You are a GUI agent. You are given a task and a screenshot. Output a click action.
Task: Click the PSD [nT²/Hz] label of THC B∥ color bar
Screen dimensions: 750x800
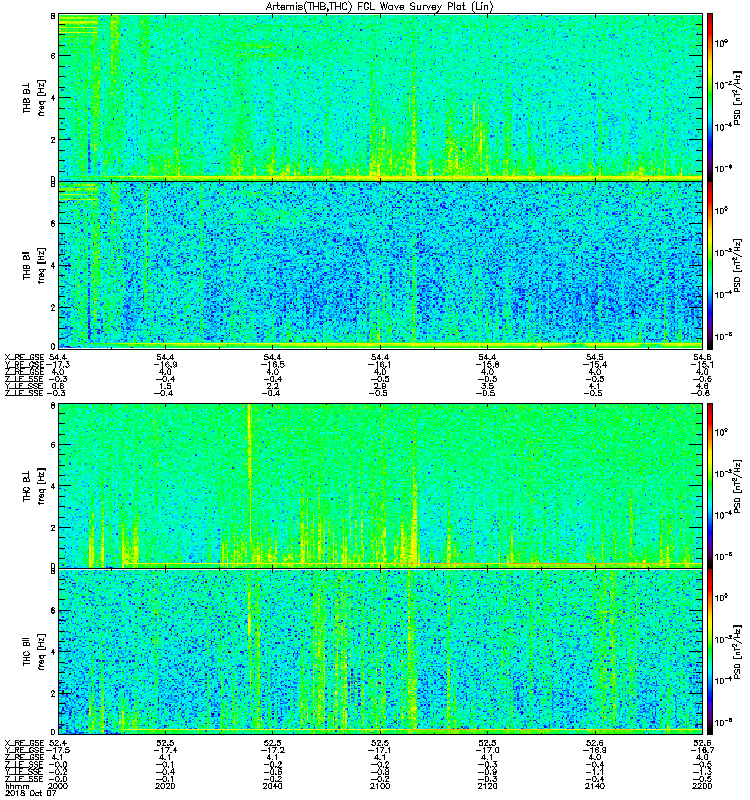[x=738, y=652]
